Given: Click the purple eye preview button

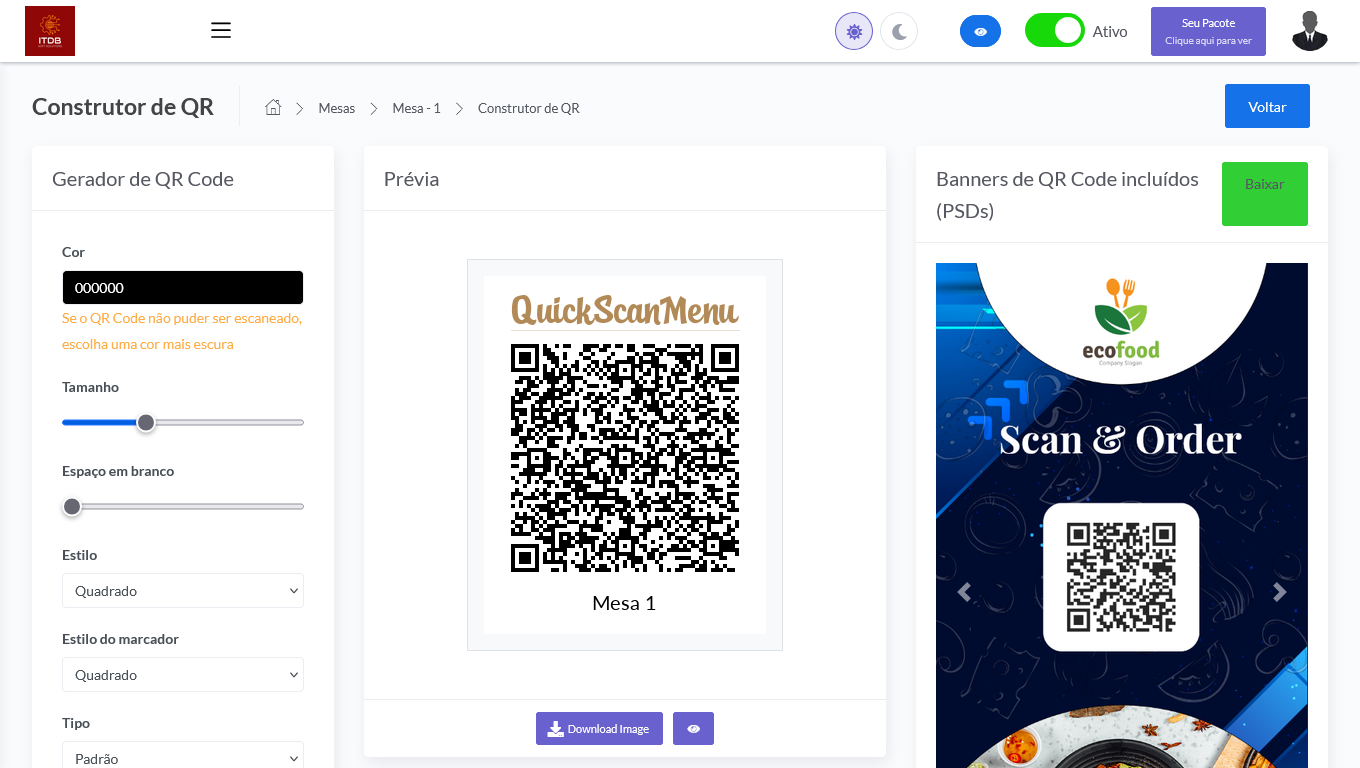Looking at the screenshot, I should pos(693,729).
